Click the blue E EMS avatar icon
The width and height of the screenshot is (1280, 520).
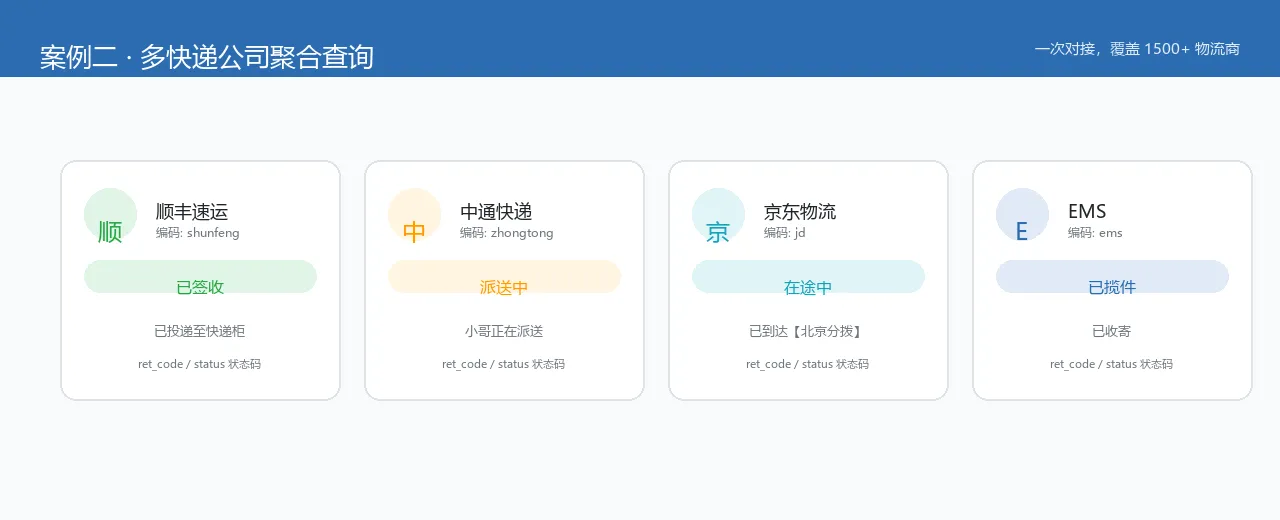coord(1023,215)
